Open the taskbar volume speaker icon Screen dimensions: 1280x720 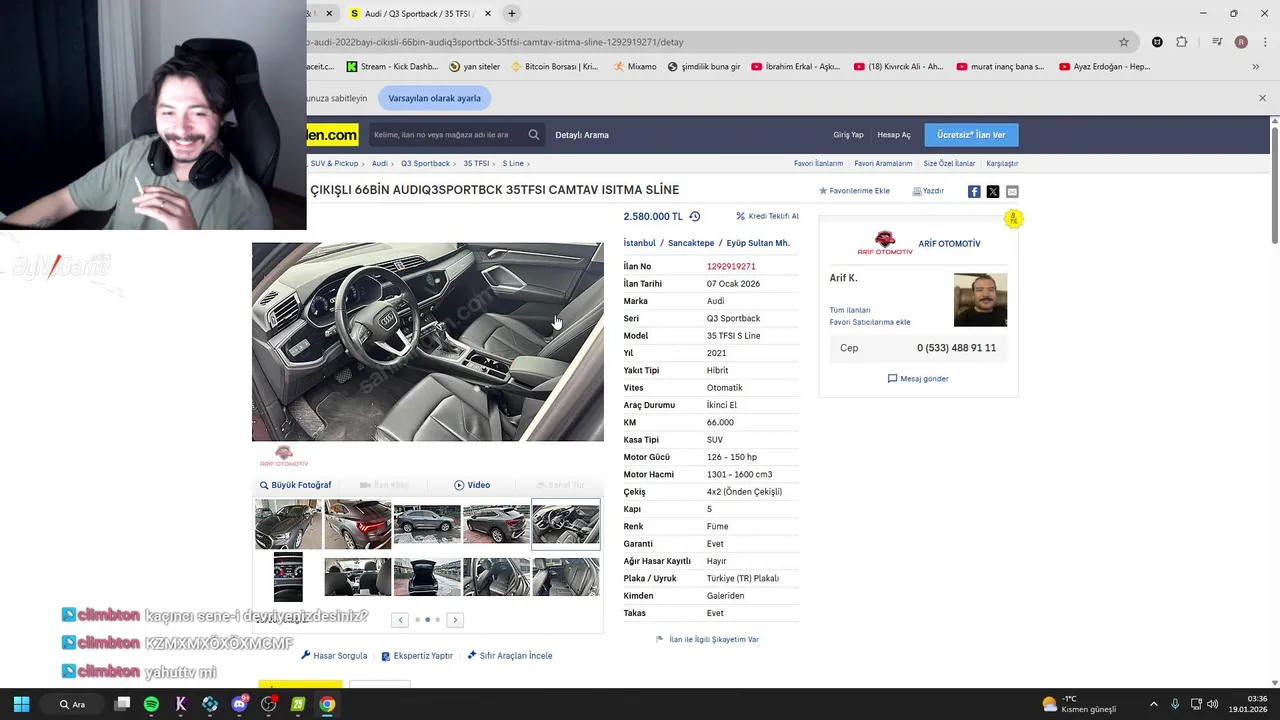tap(1212, 704)
